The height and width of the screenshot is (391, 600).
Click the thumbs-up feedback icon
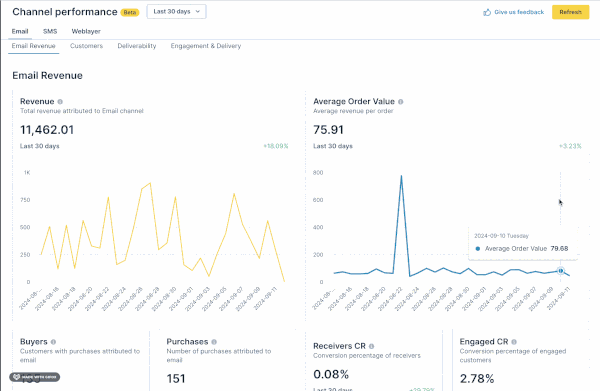pos(487,12)
